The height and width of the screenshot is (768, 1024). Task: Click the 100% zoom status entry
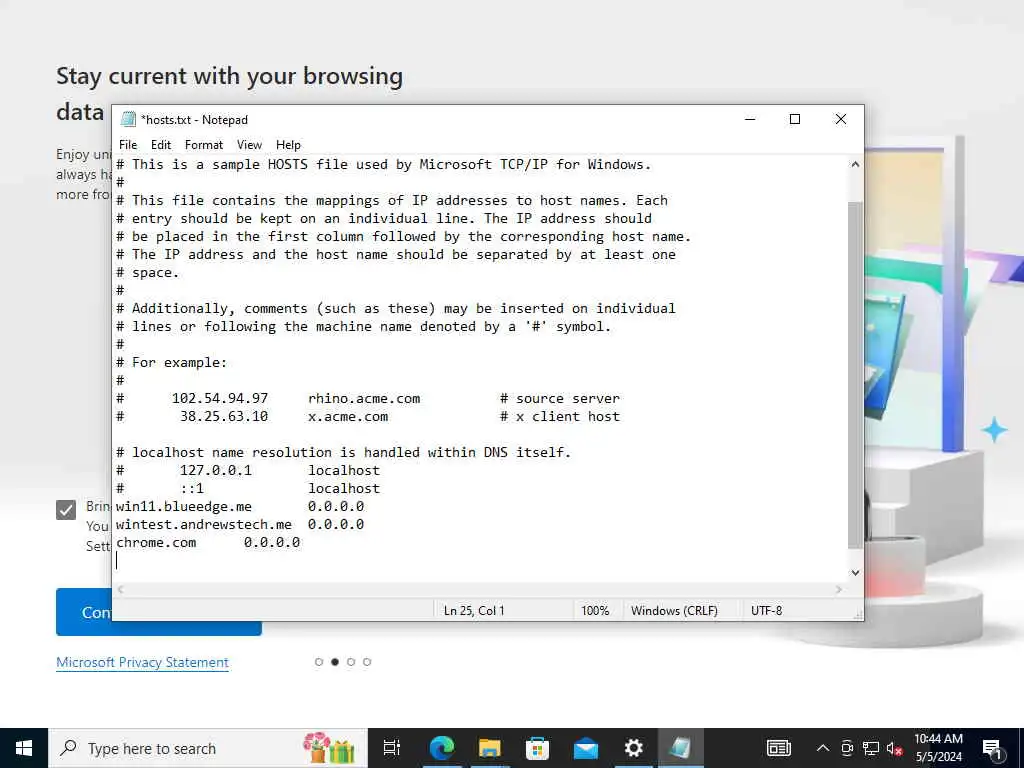pos(595,611)
